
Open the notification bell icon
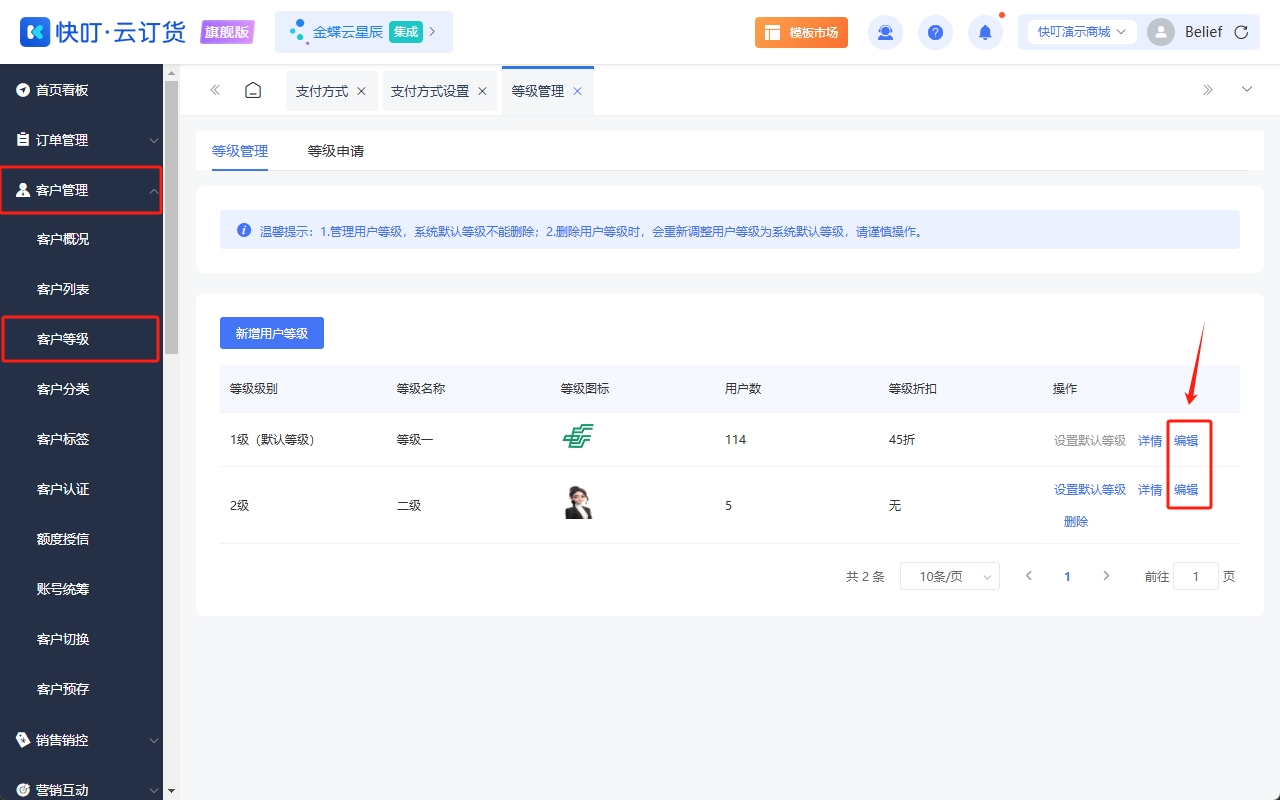985,32
